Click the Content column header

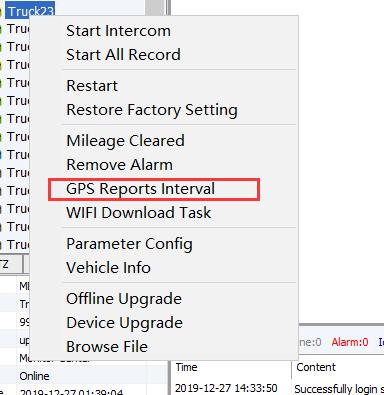click(x=316, y=367)
